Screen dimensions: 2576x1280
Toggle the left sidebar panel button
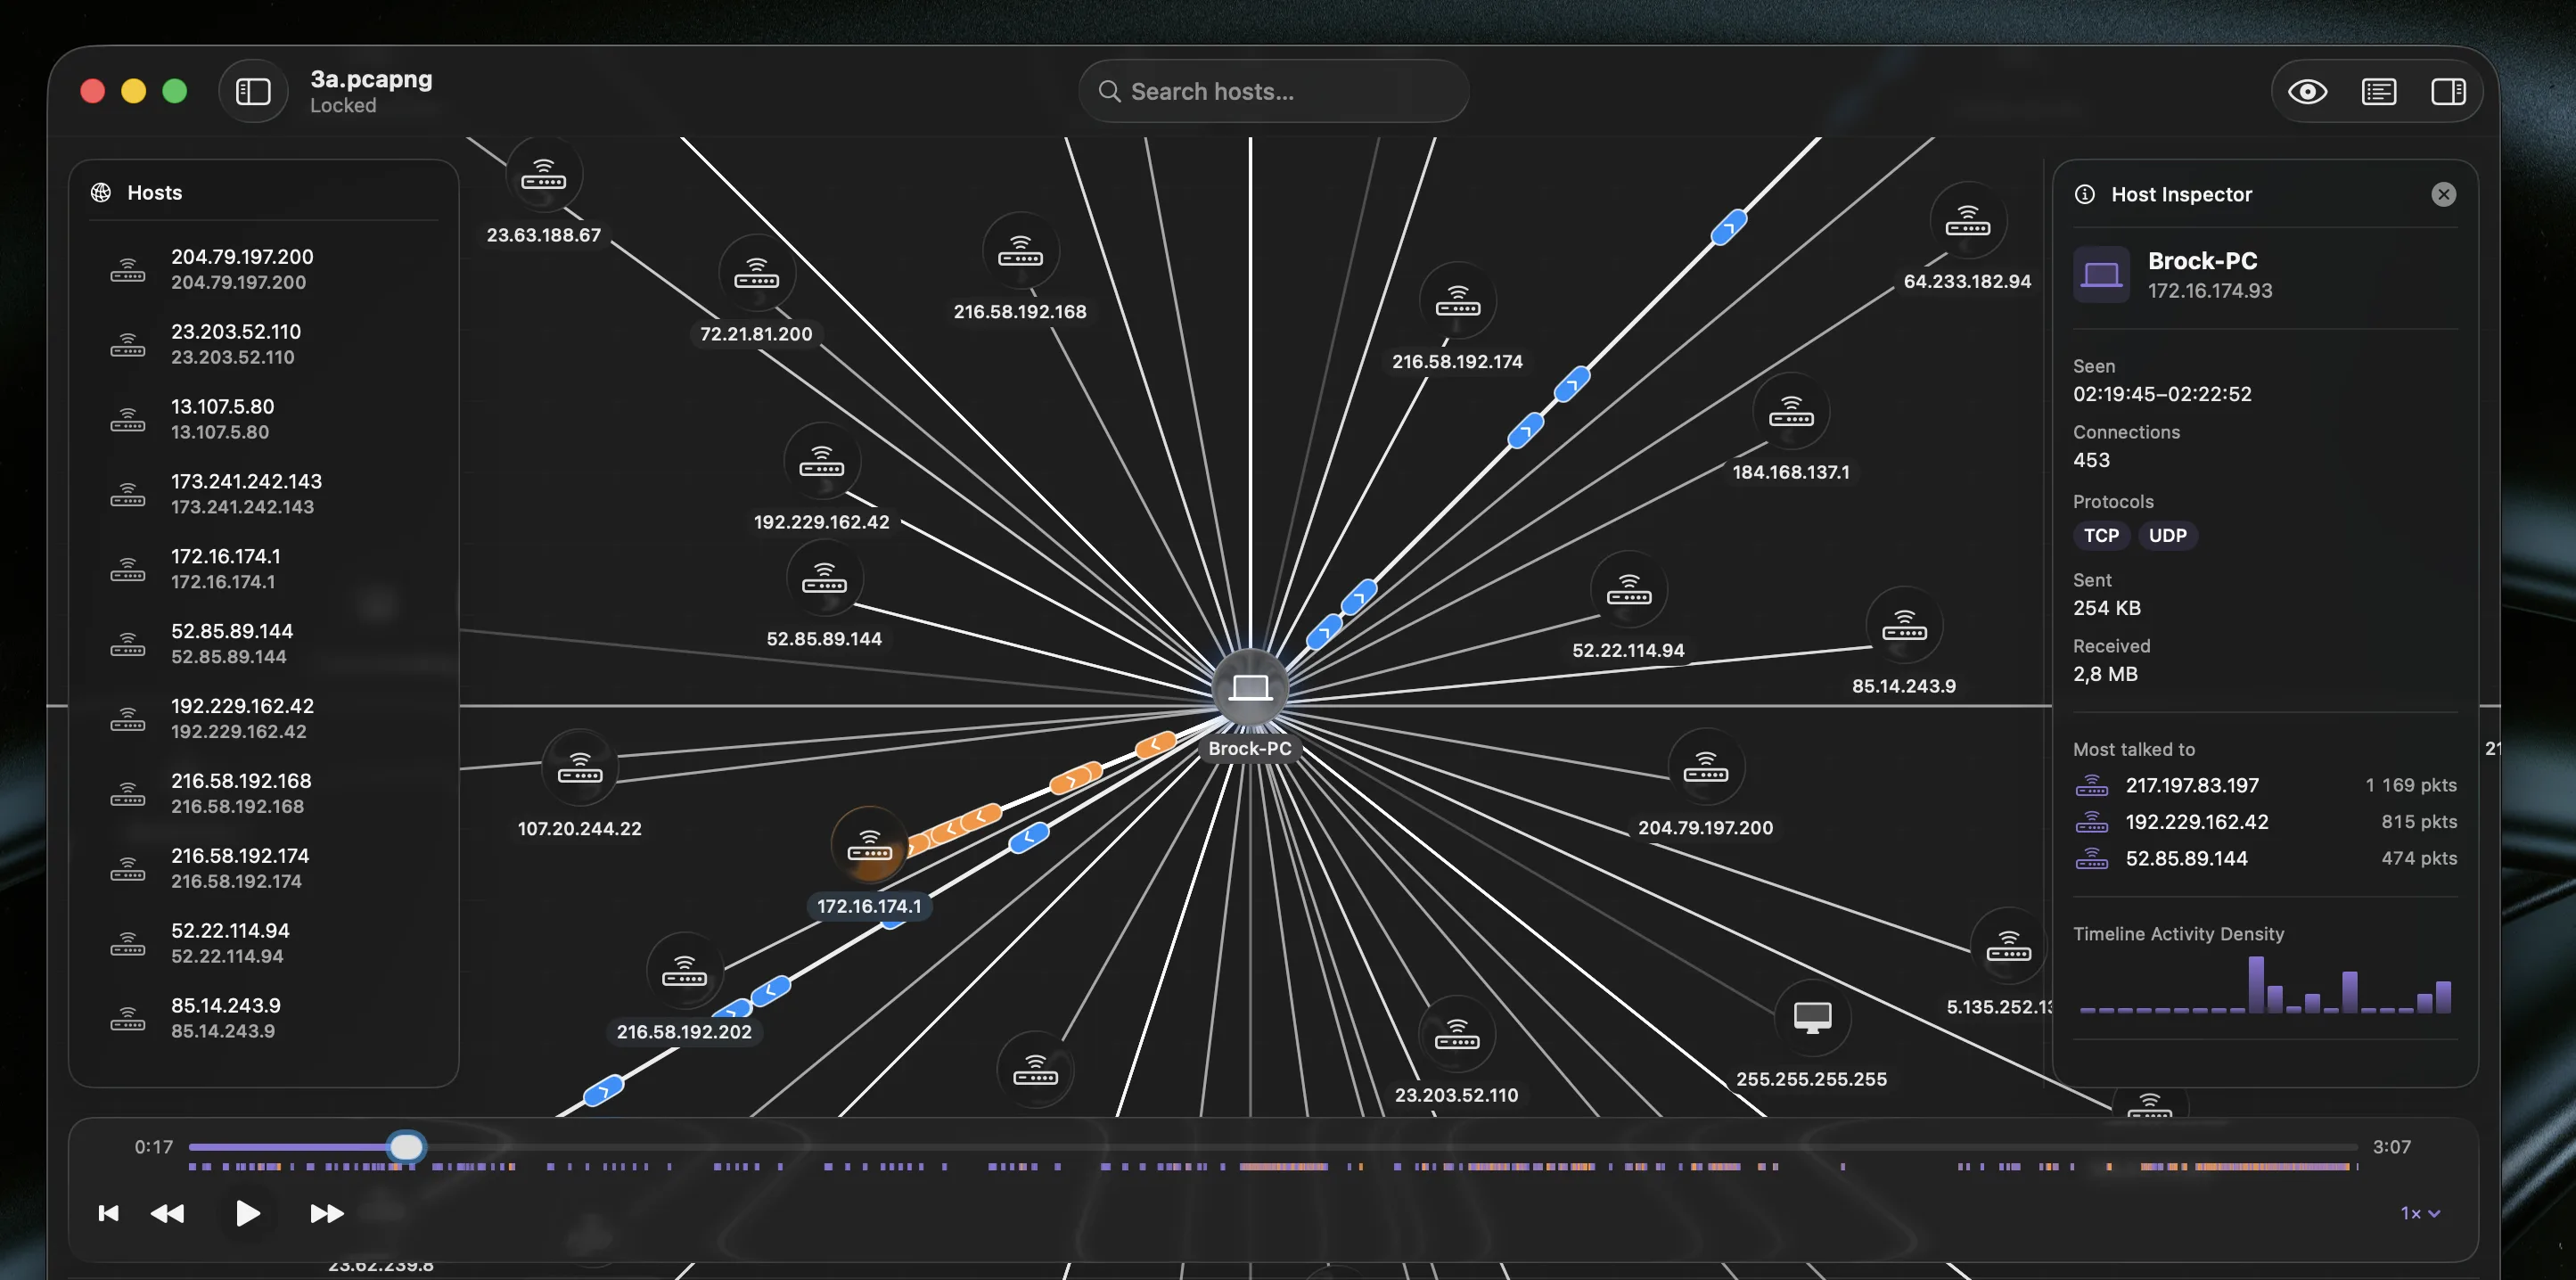[x=253, y=92]
